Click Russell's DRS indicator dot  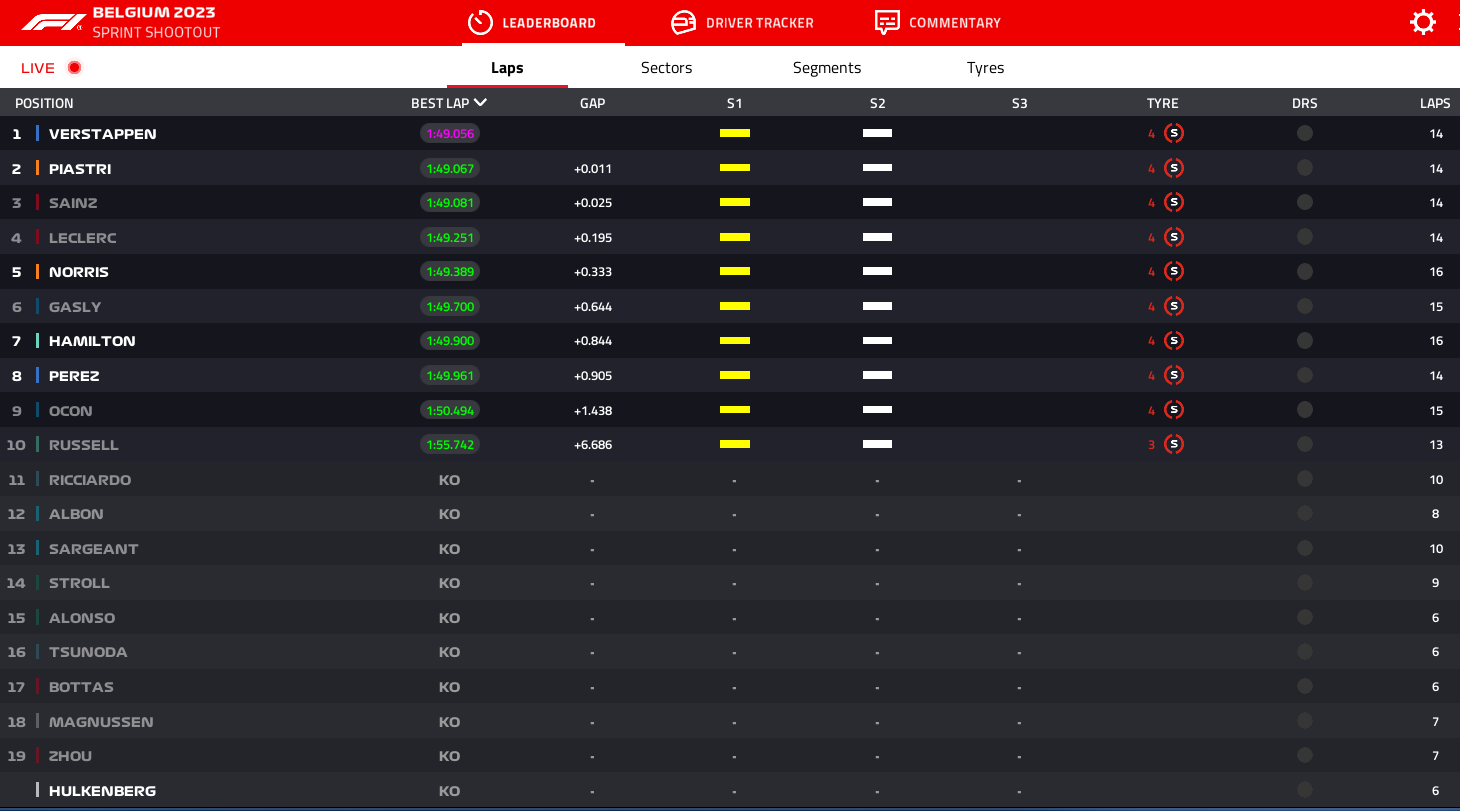pos(1305,444)
